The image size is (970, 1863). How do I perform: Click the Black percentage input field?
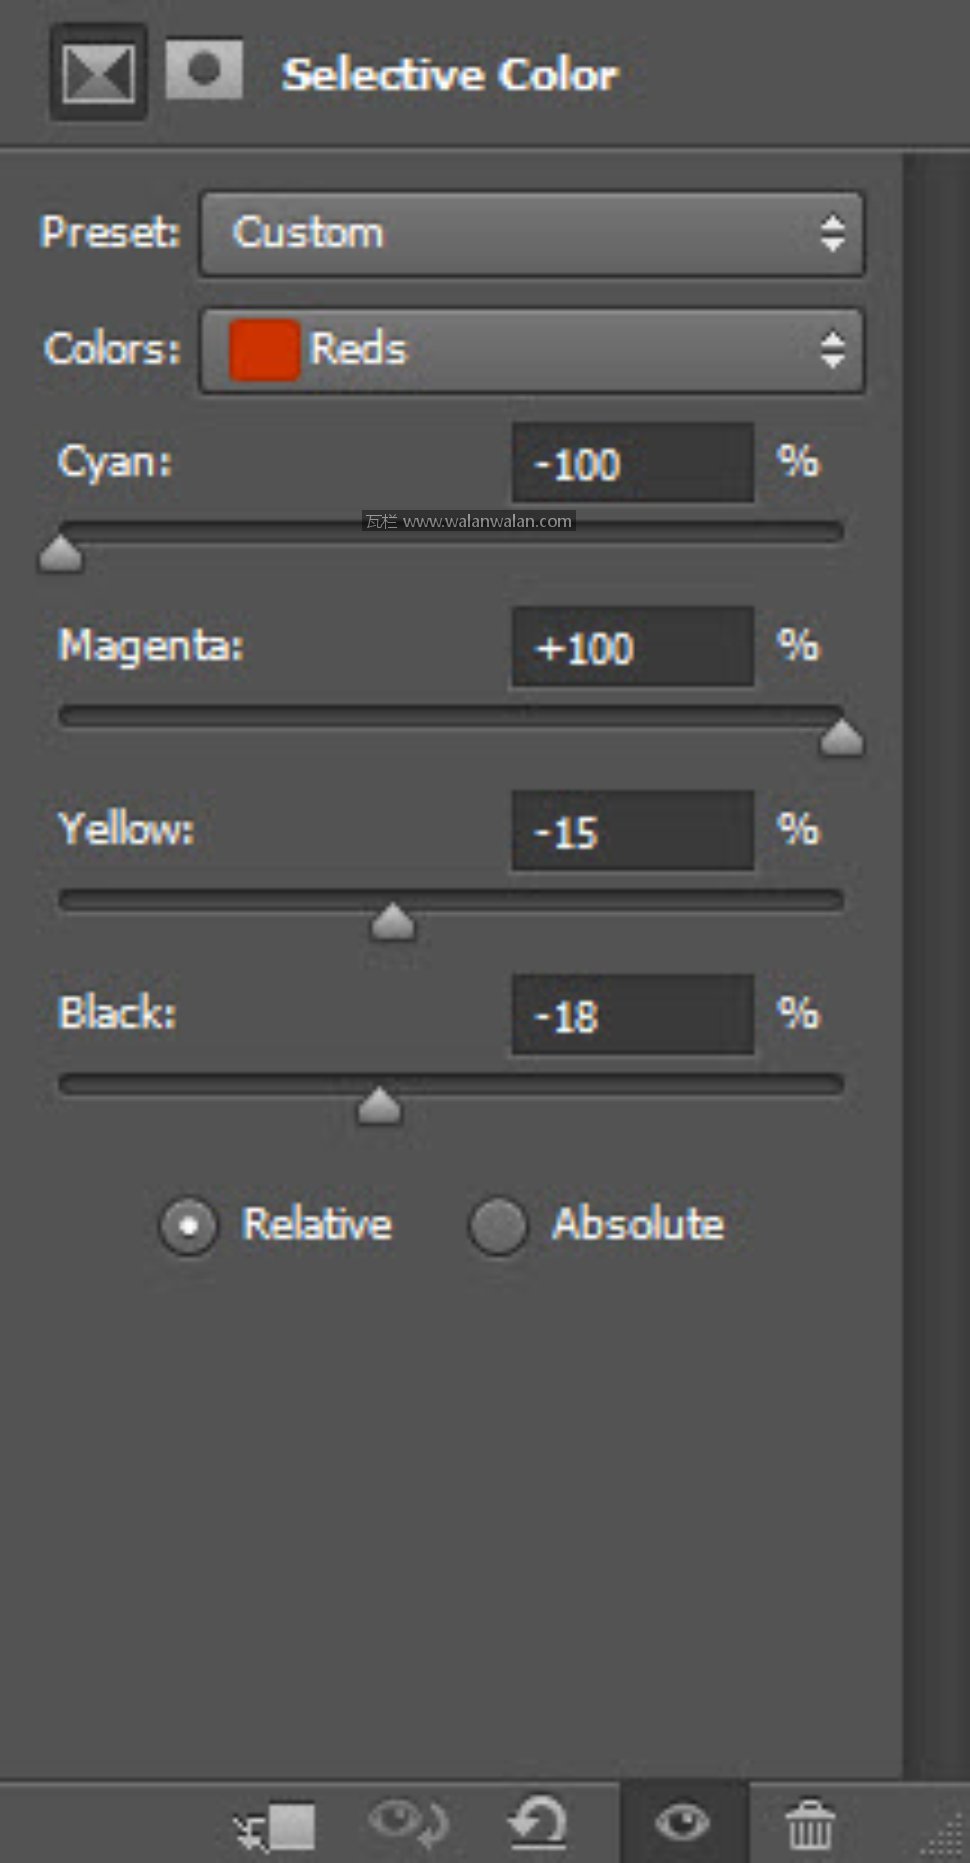632,1016
